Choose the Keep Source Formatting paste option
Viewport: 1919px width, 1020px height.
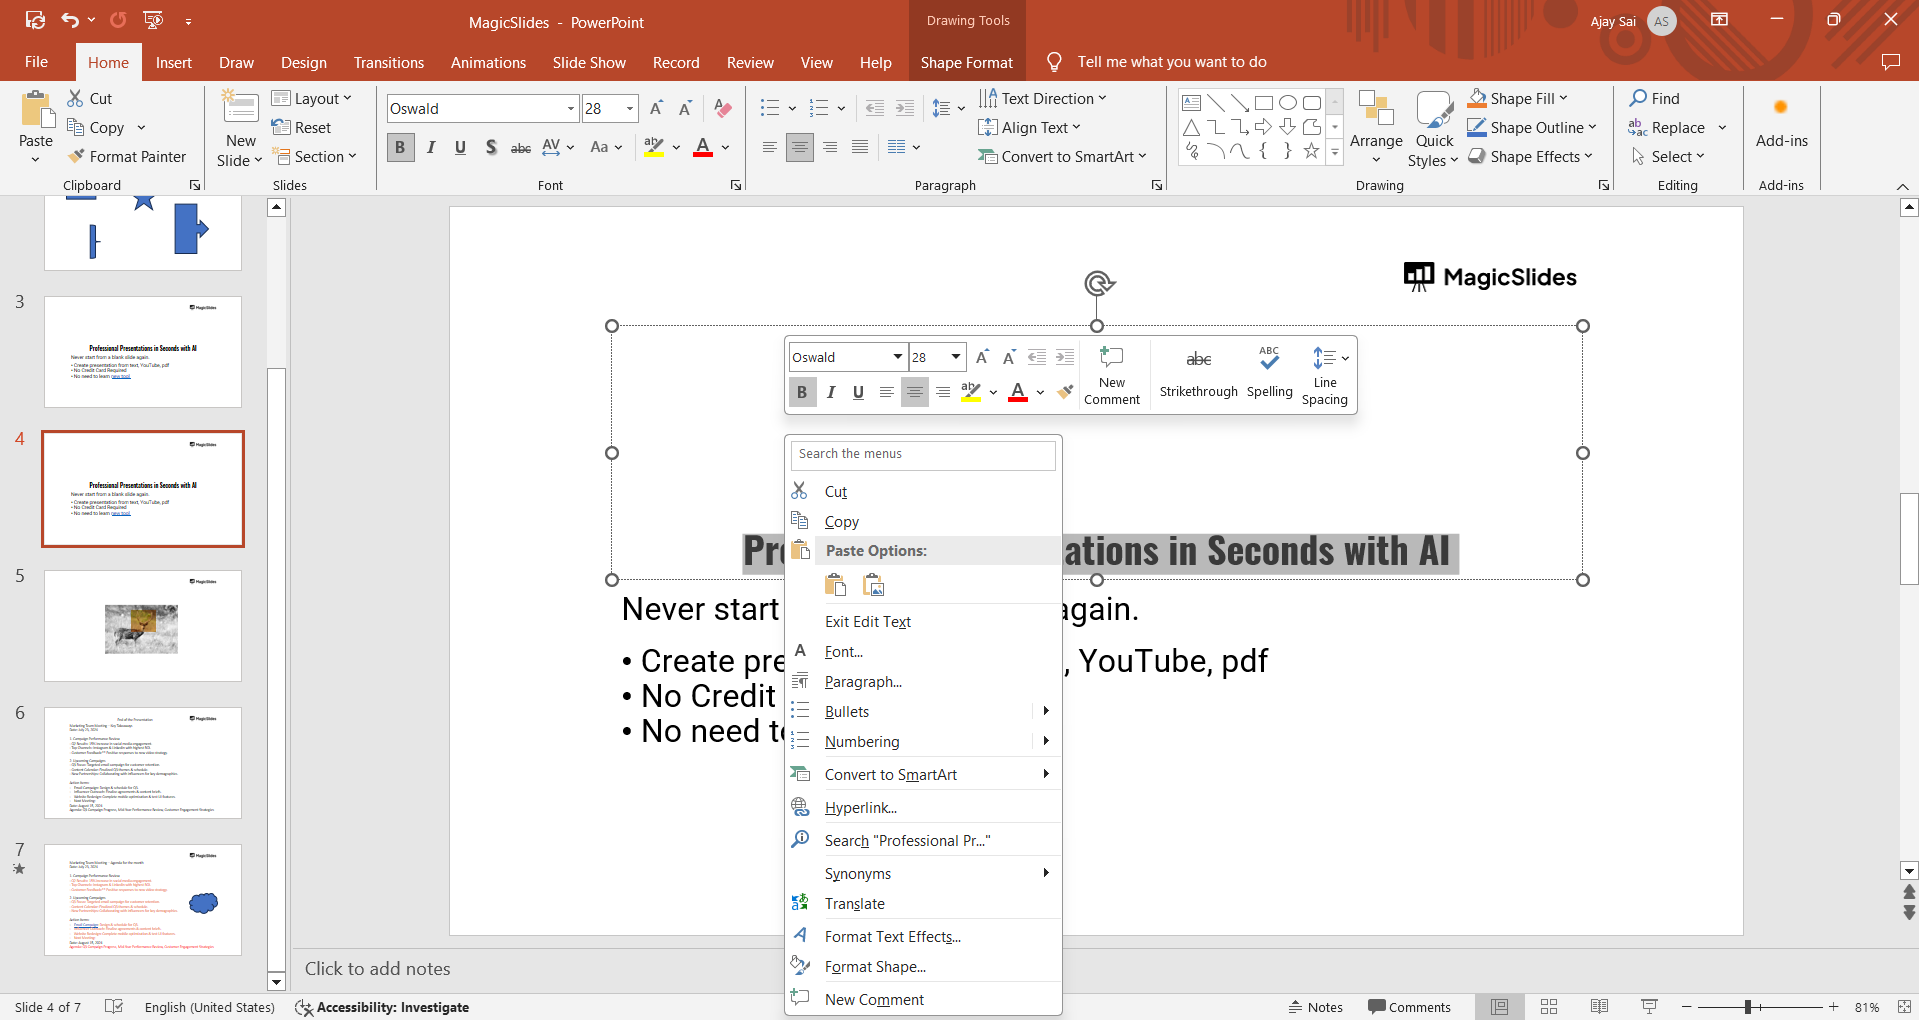tap(836, 585)
